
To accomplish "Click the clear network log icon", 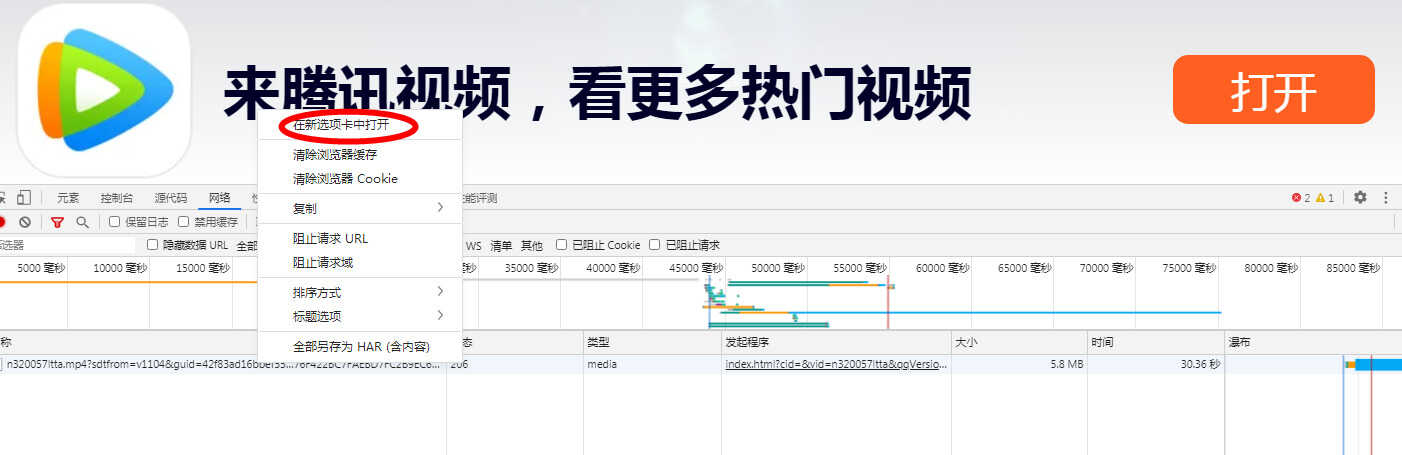I will pos(25,222).
